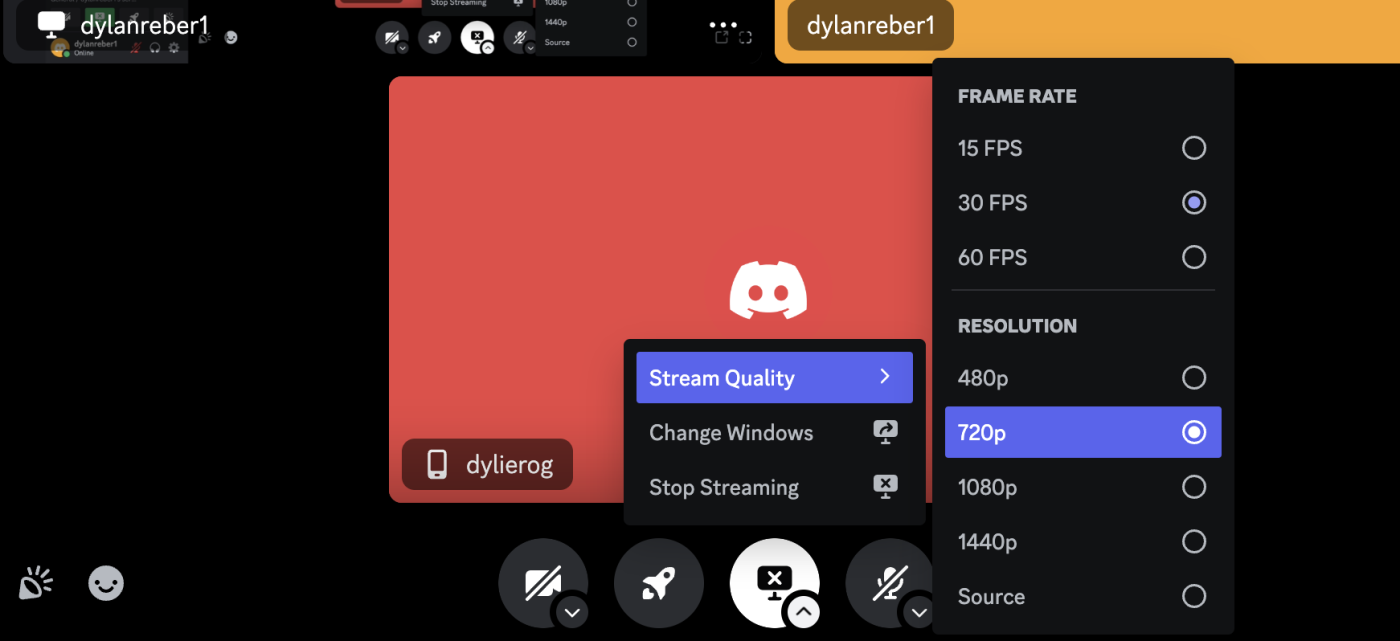Viewport: 1400px width, 641px height.
Task: Select the tiny Source radio in stream preview
Action: 632,42
